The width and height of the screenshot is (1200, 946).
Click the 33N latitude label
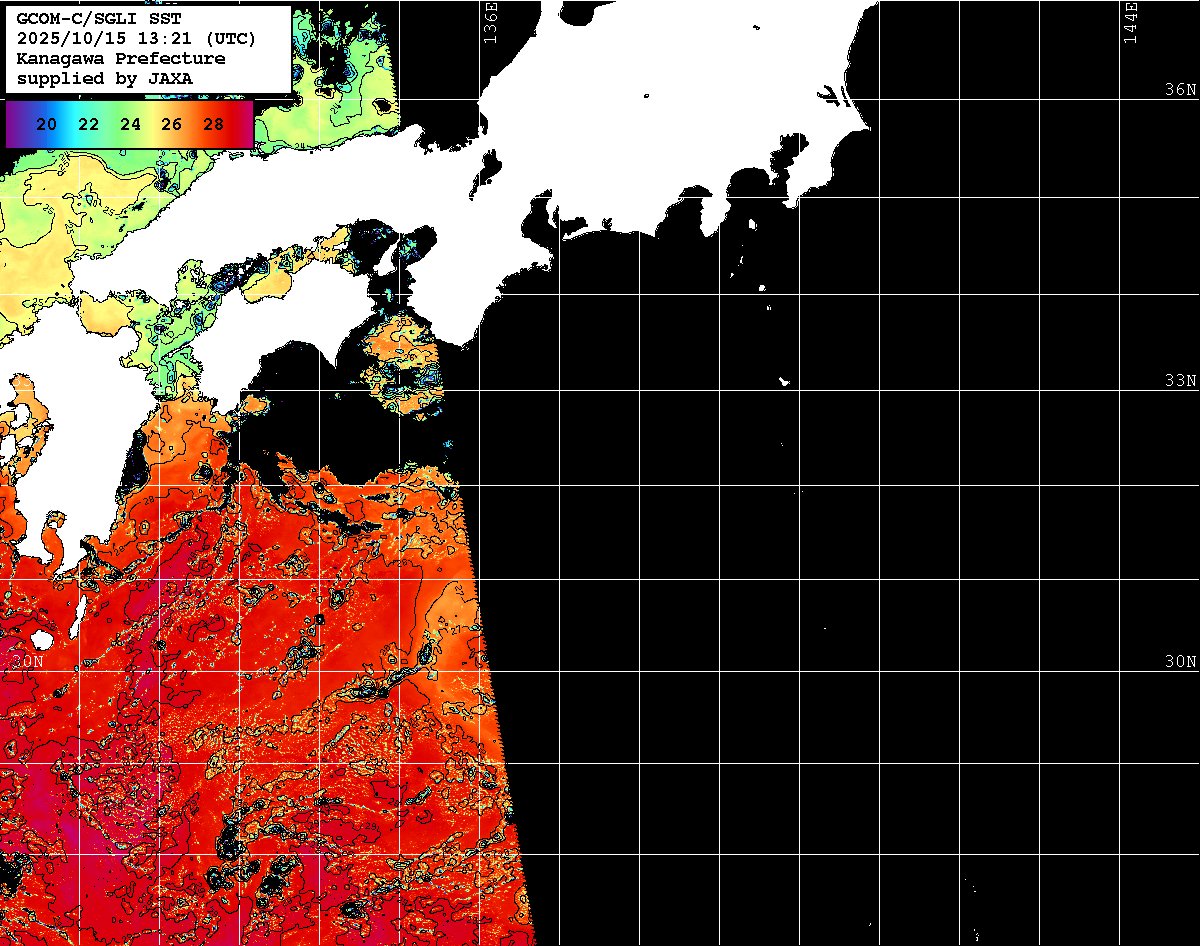tap(1180, 381)
